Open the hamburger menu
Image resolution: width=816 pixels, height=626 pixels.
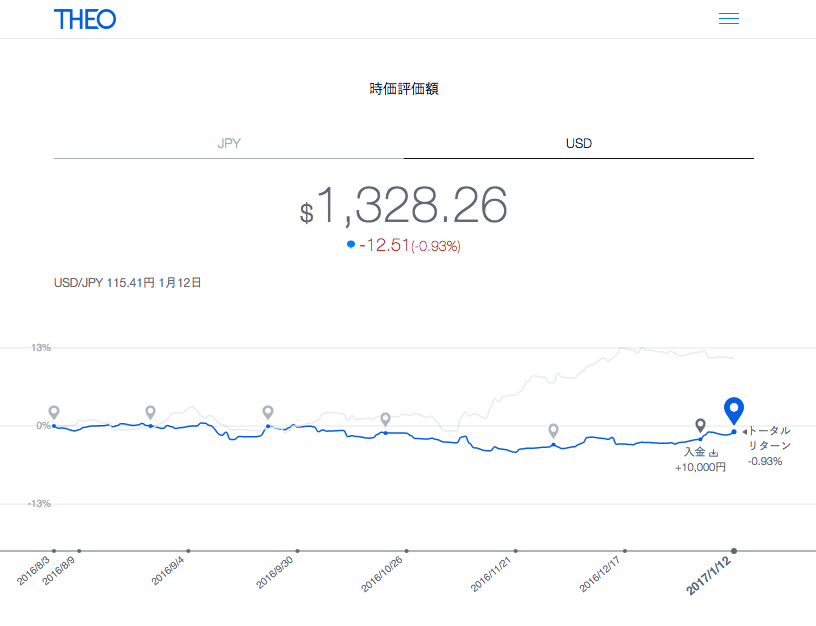729,19
